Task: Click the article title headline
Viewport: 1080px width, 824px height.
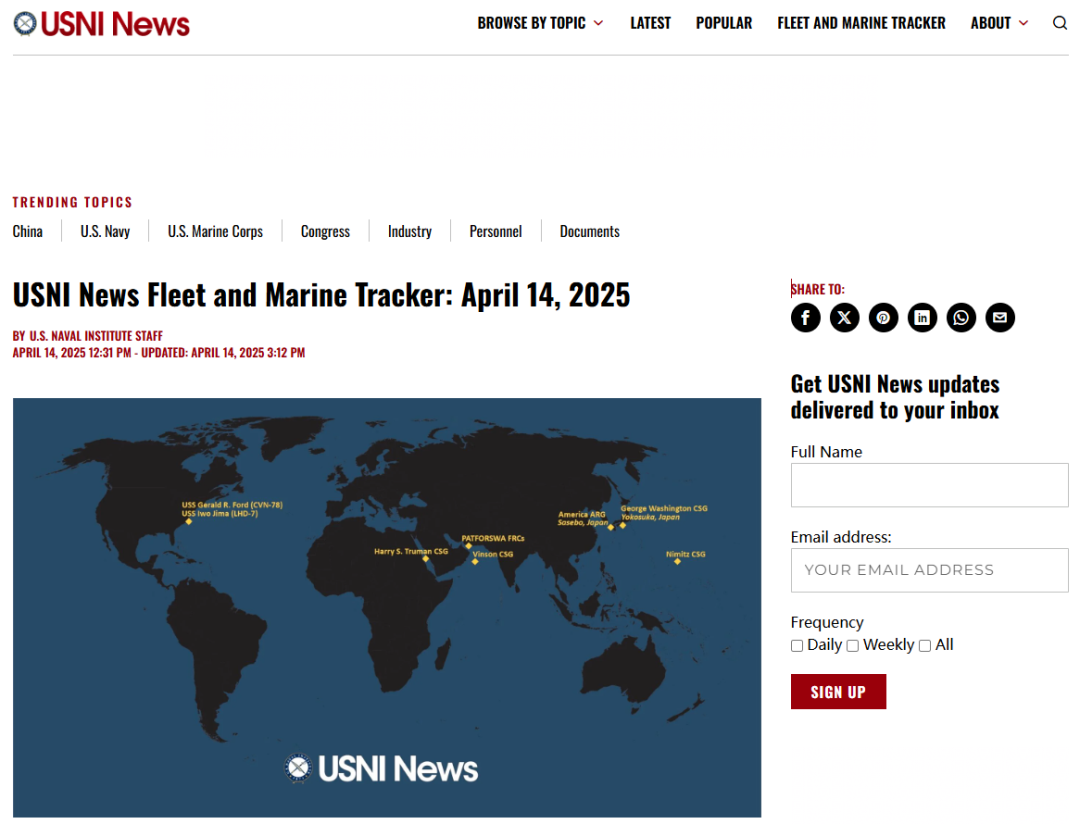Action: [321, 296]
